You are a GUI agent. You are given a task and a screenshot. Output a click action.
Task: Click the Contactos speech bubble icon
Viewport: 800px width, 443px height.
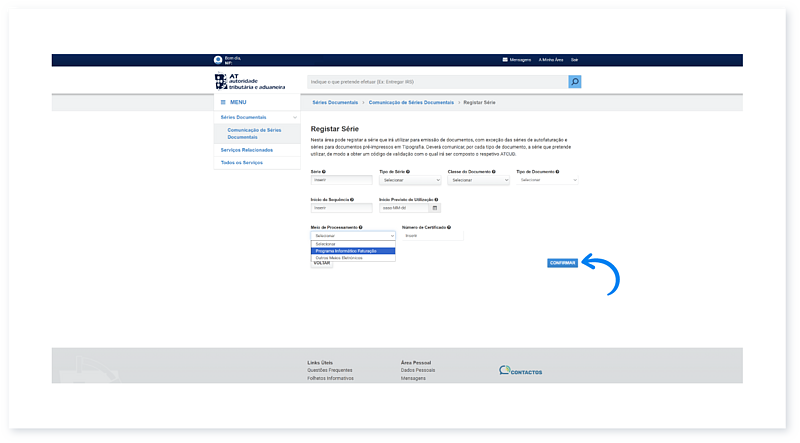[504, 370]
